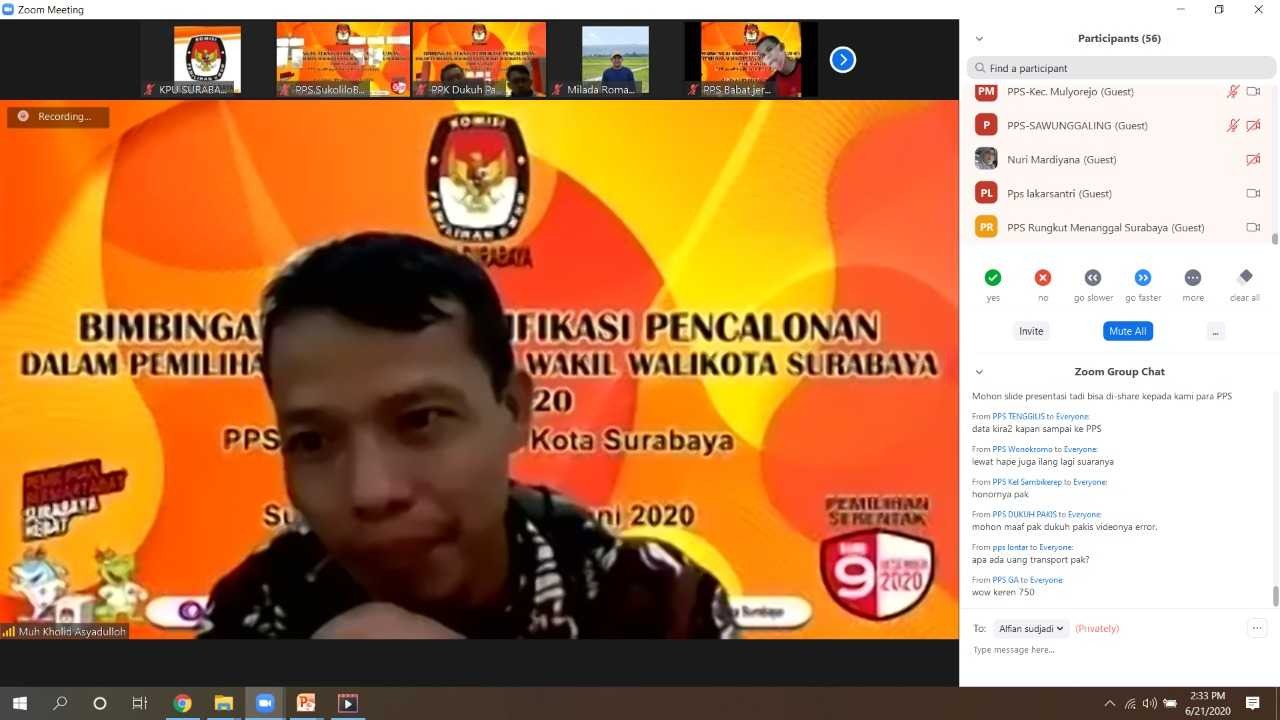Toggle microphone for PPS-Kec. Mulyorejo
Viewport: 1280px width, 720px height.
[x=1233, y=92]
